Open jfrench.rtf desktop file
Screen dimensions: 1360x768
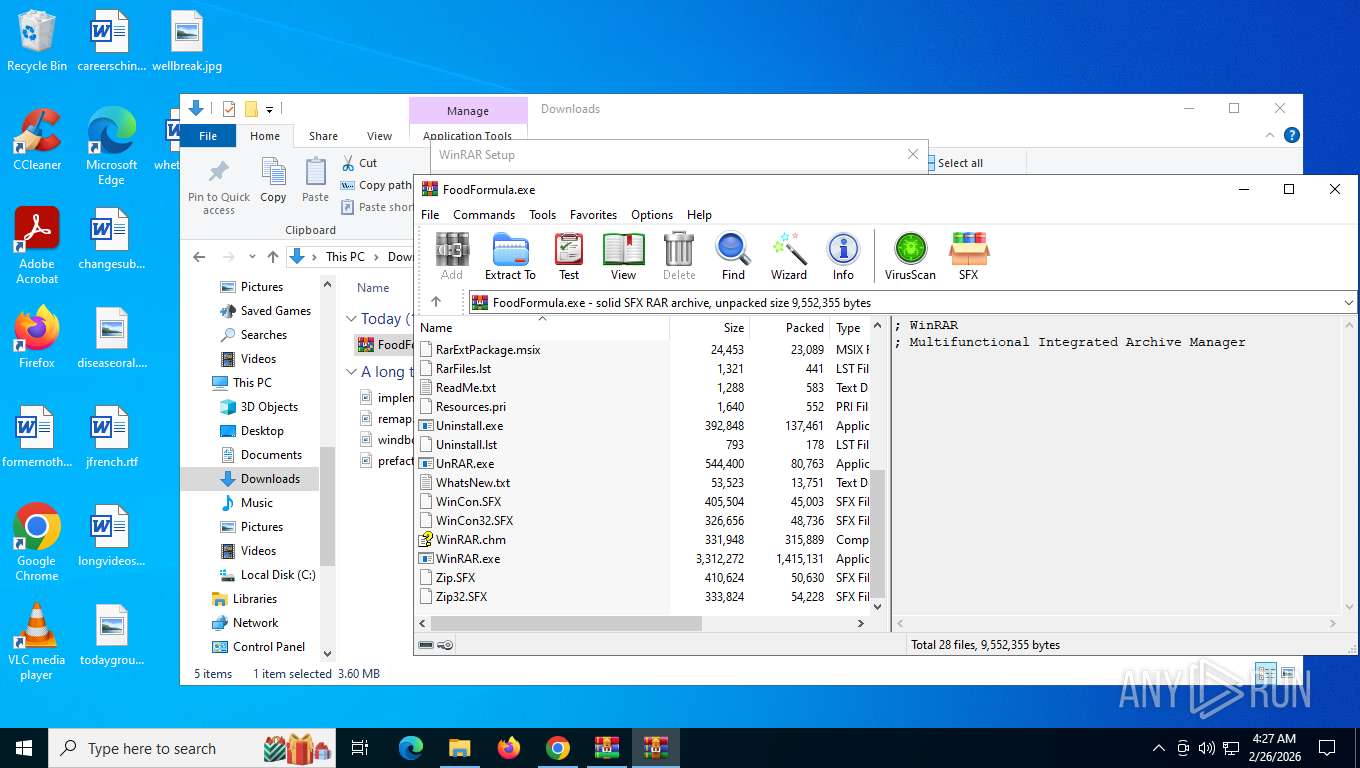111,437
